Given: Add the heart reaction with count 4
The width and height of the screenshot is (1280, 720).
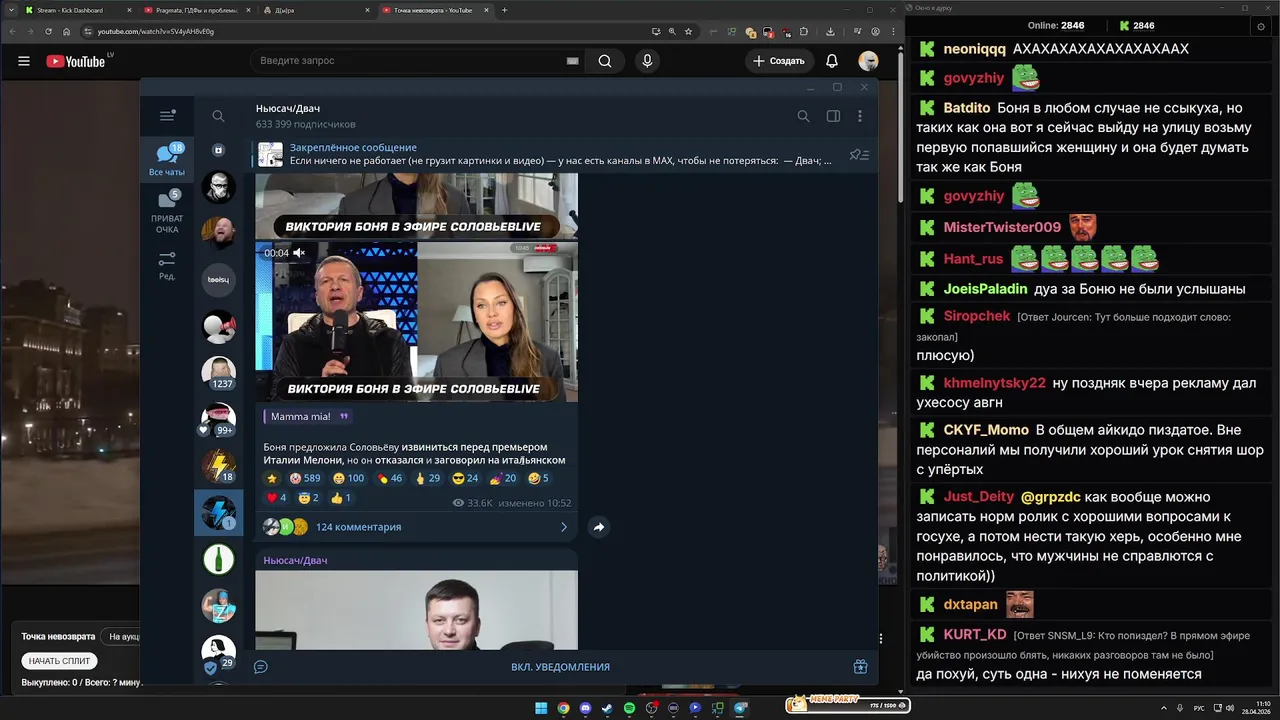Looking at the screenshot, I should (276, 497).
